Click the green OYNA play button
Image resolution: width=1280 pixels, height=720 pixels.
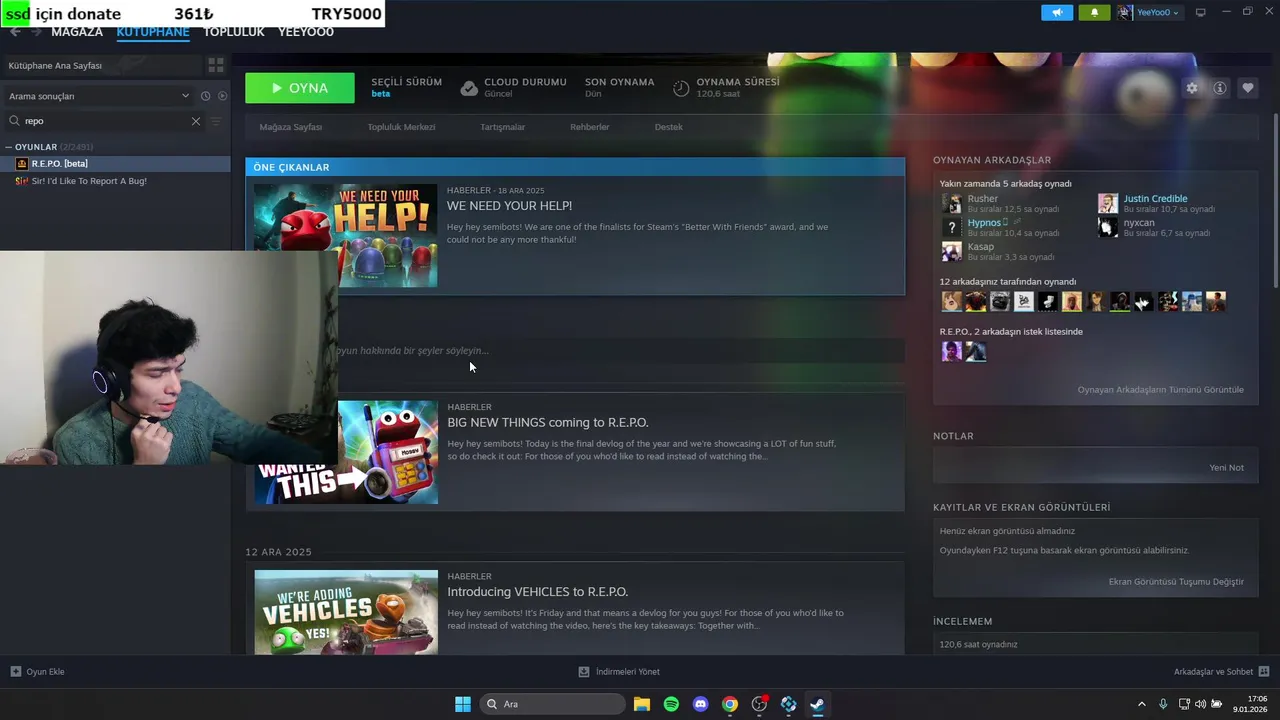tap(300, 88)
